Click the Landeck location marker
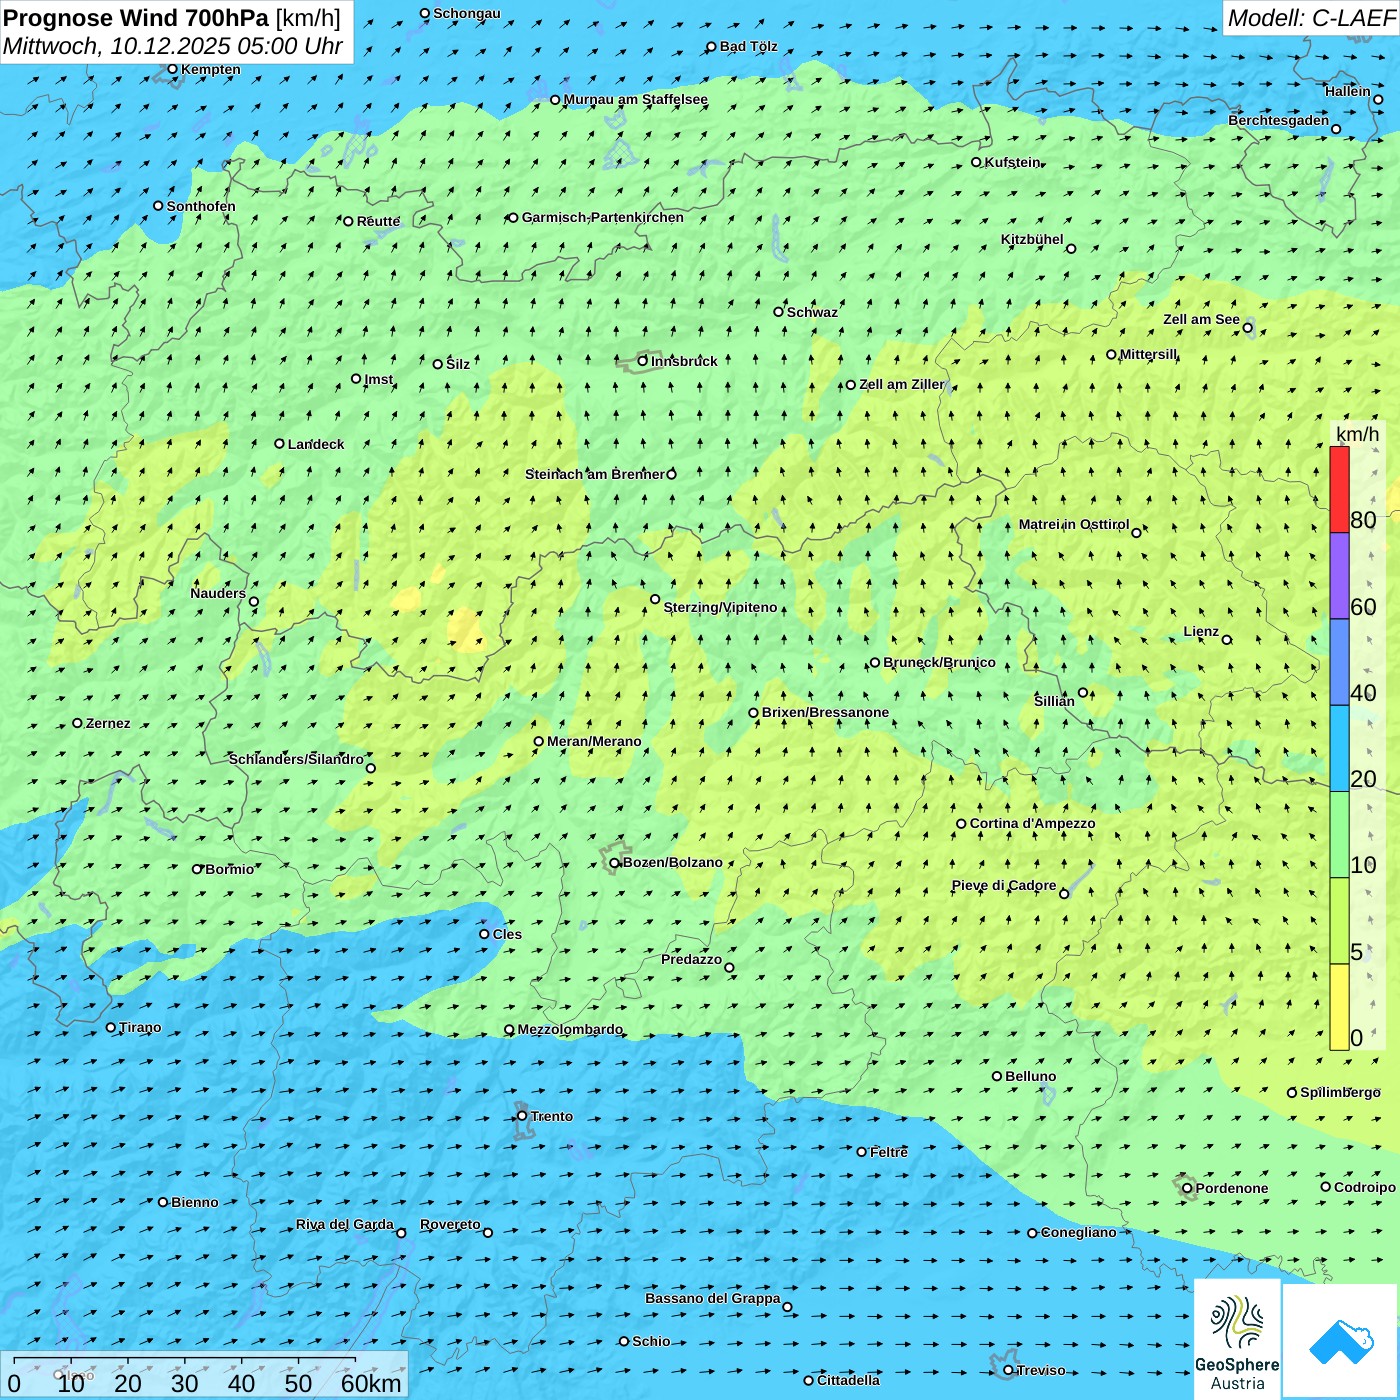Viewport: 1400px width, 1400px height. (x=280, y=444)
